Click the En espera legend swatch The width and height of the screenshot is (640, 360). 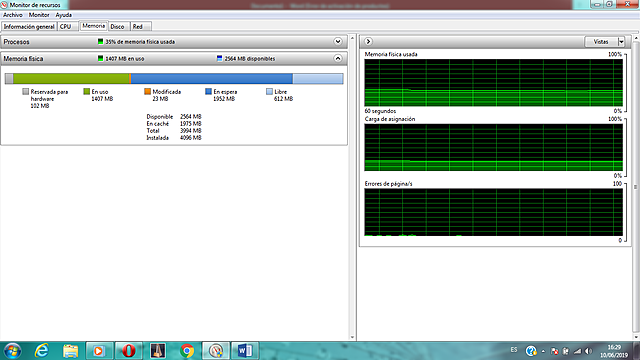click(x=208, y=92)
